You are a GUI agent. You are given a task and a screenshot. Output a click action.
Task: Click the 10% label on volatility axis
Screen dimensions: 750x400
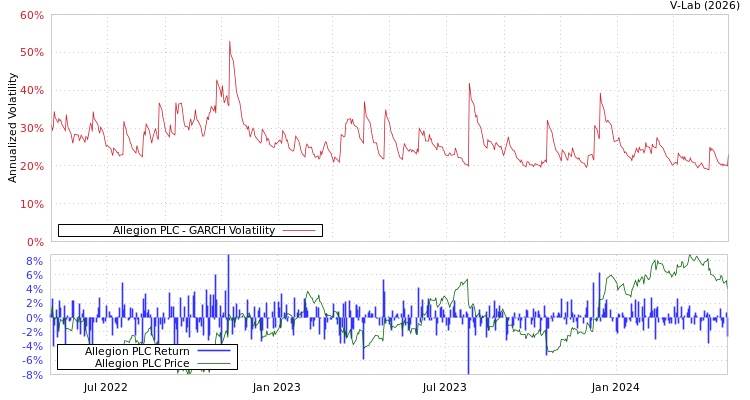(x=31, y=204)
